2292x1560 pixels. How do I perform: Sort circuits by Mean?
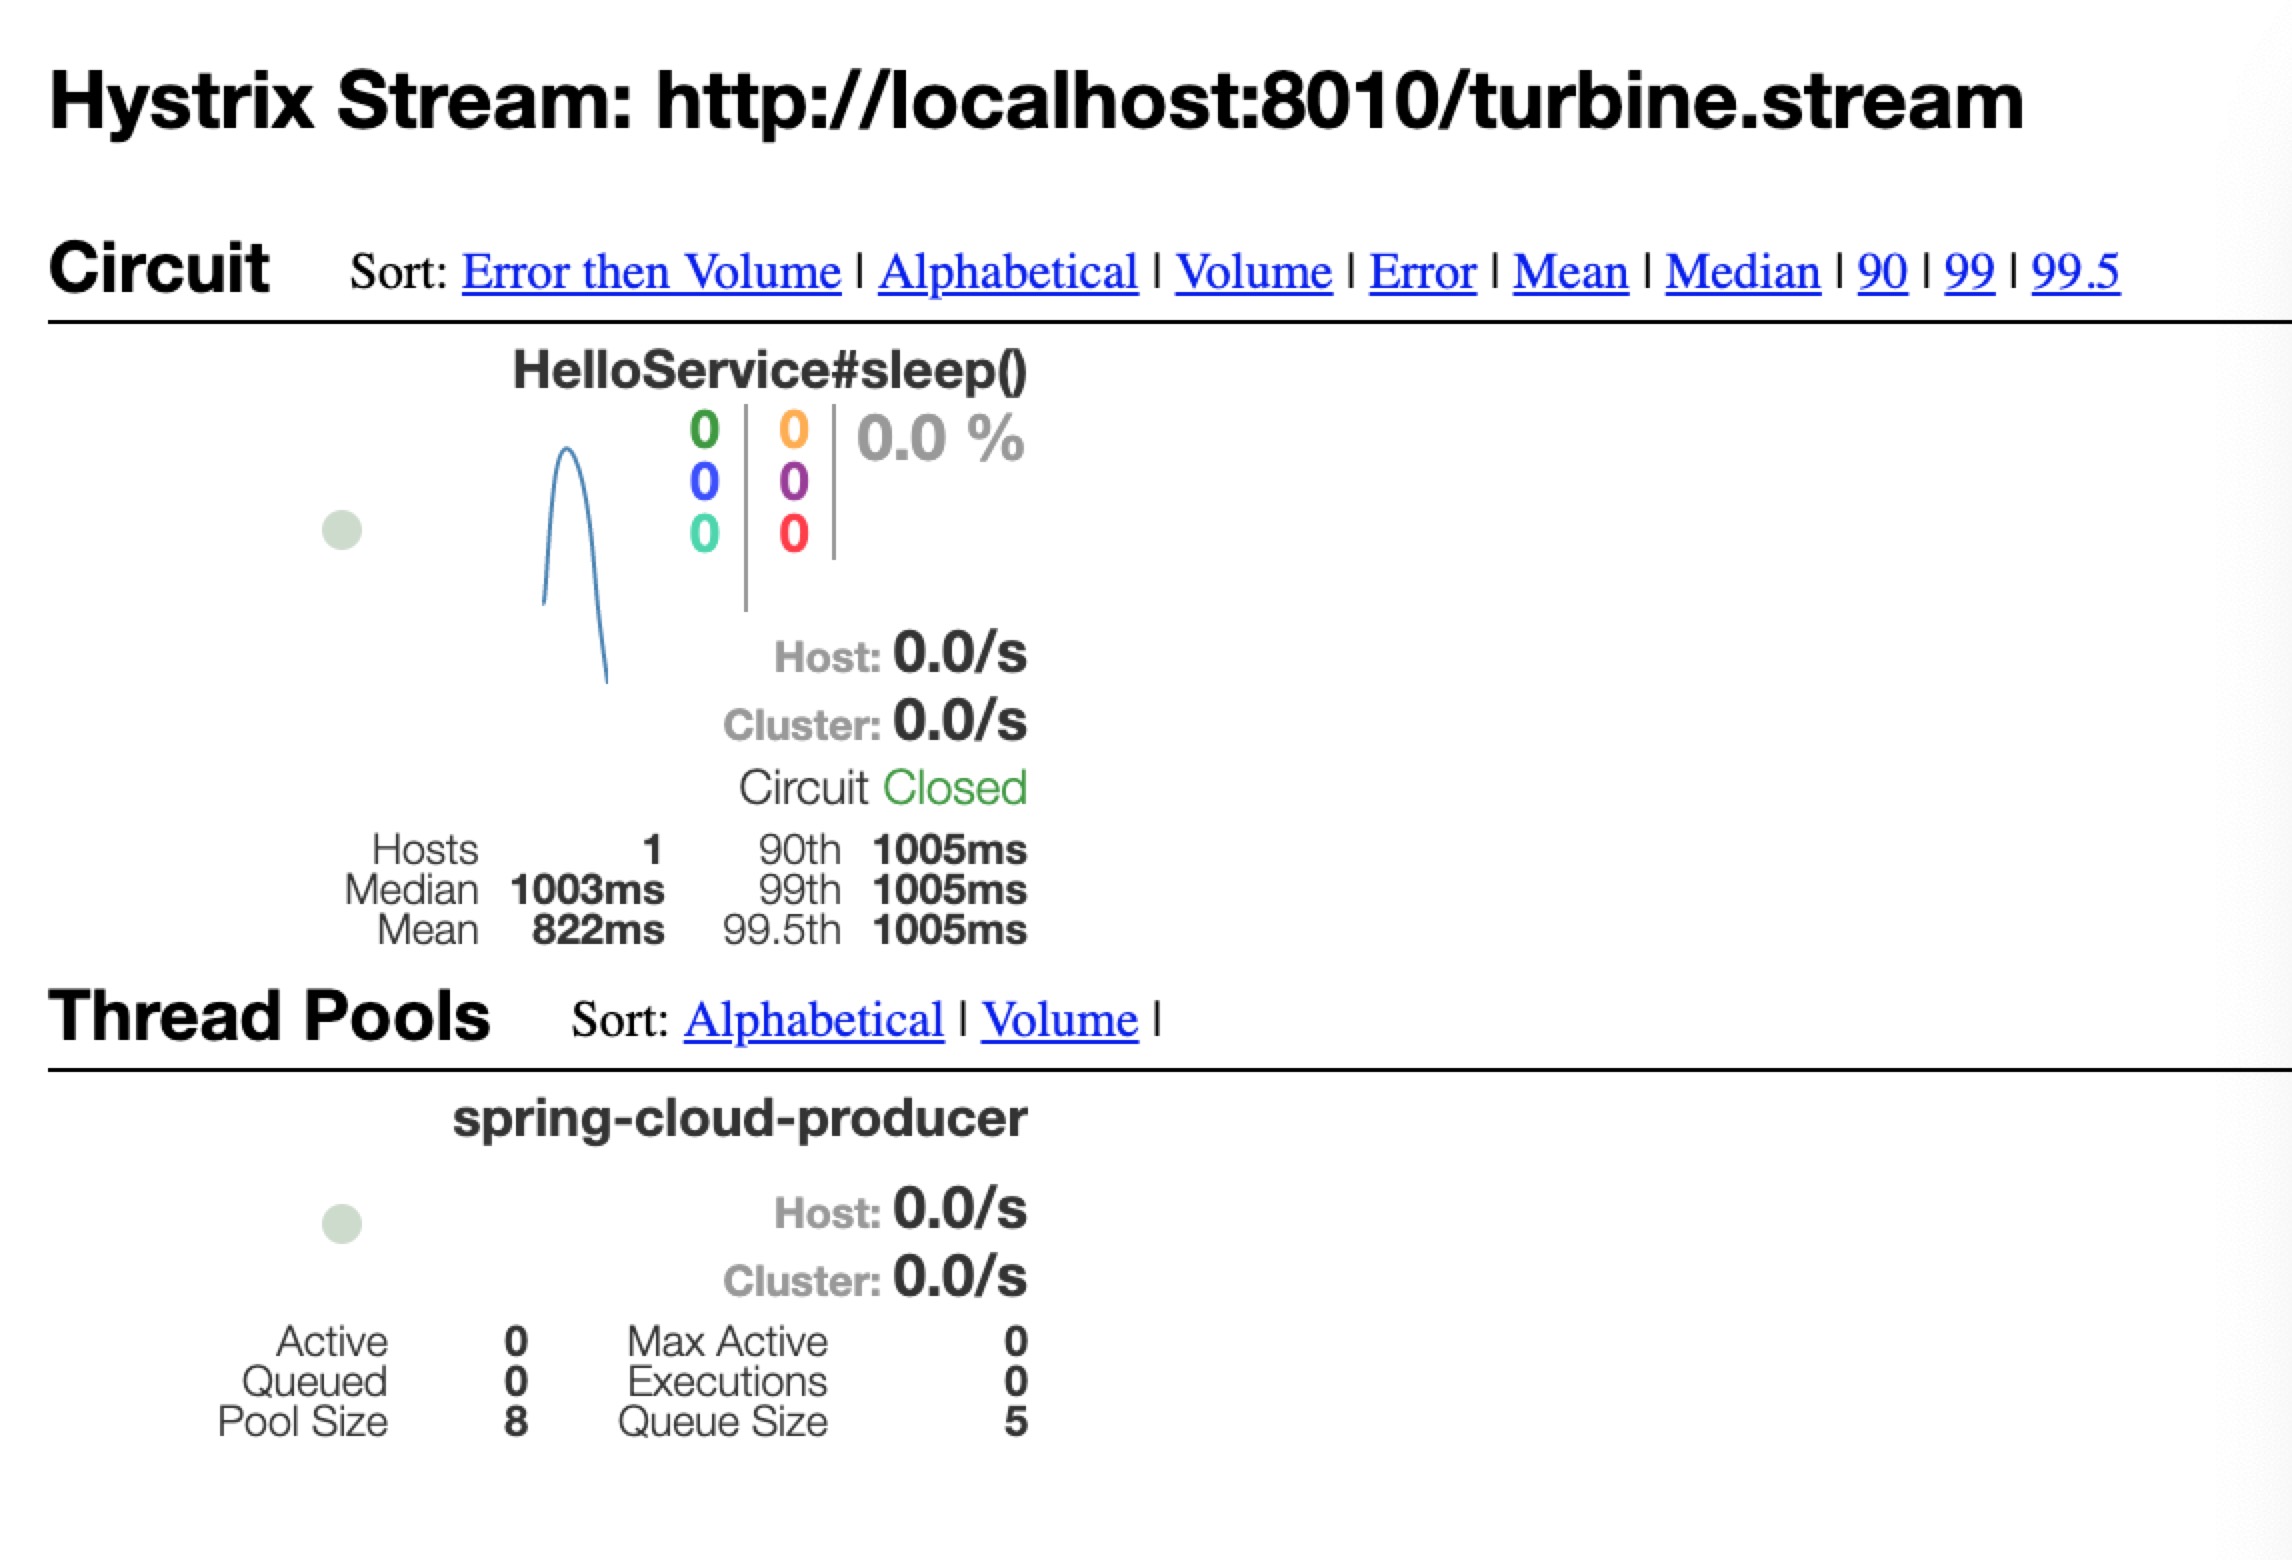1570,272
